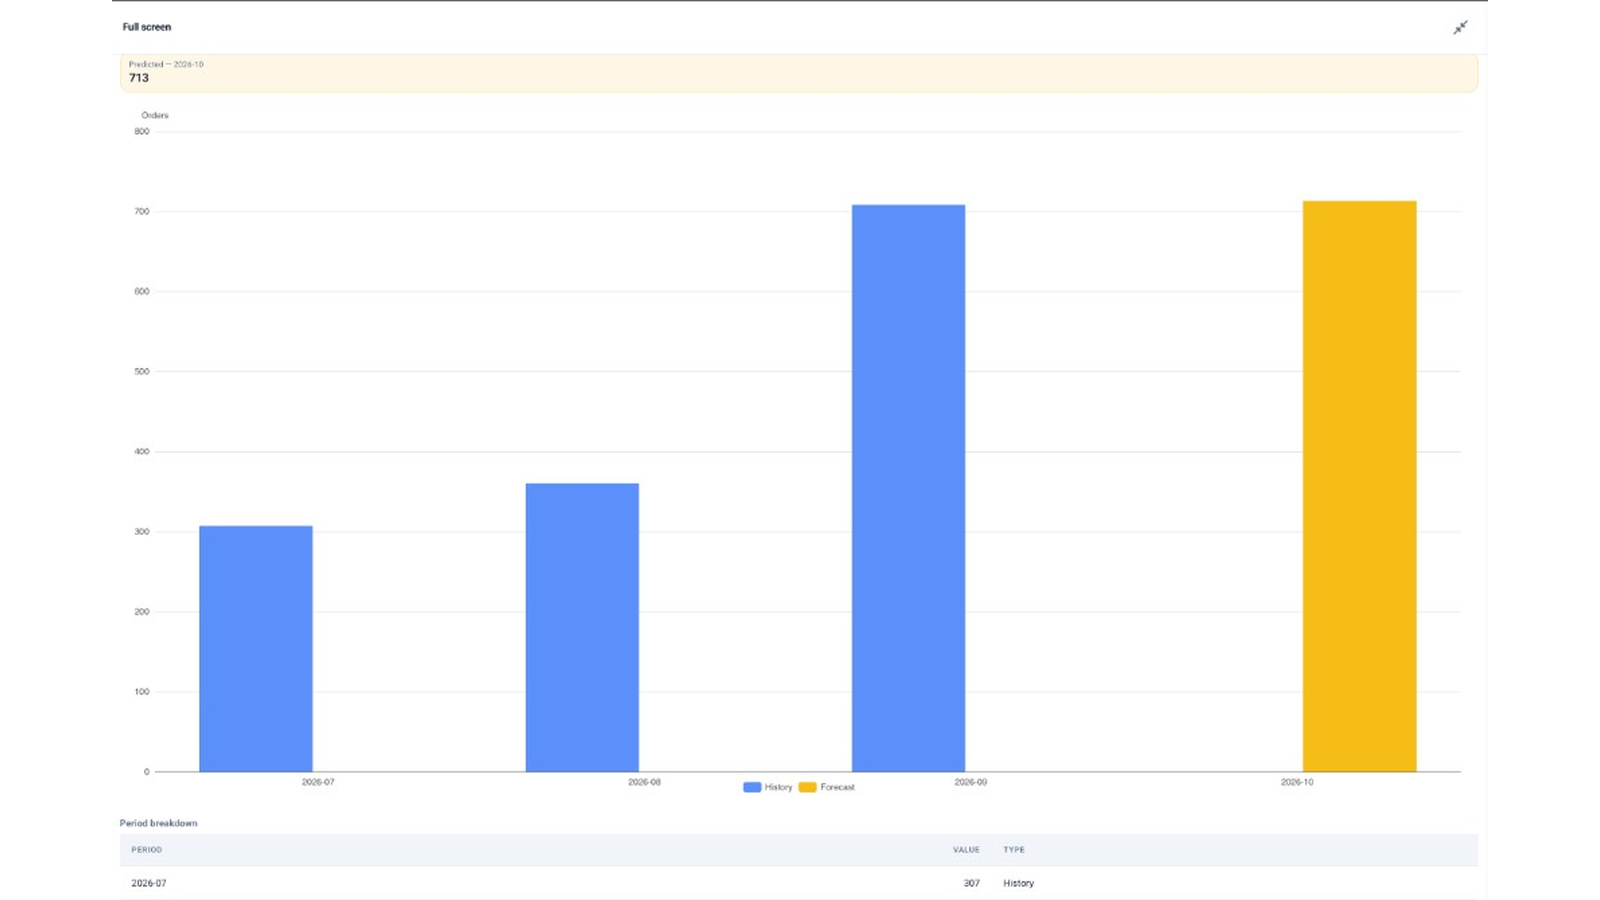The height and width of the screenshot is (900, 1600).
Task: Select the 2026-07 history bar
Action: [256, 648]
